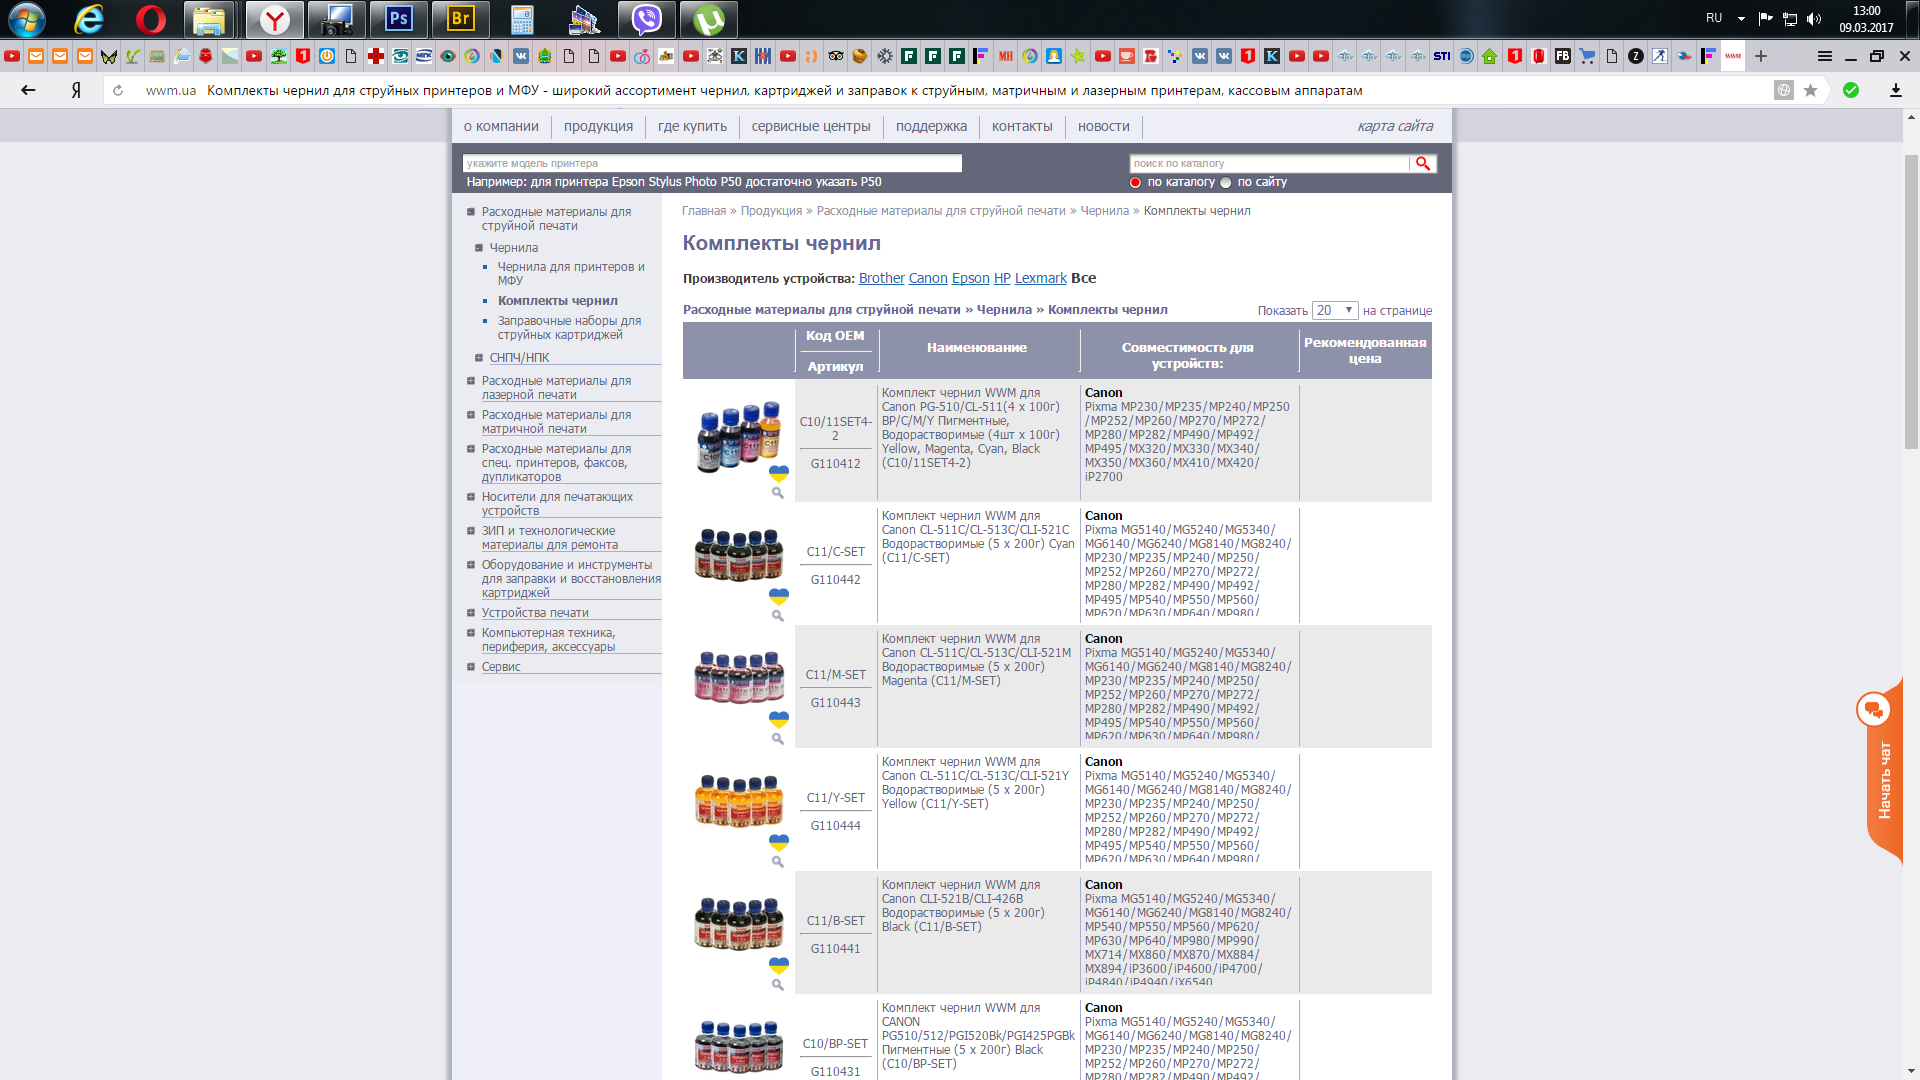Go back using the browser back arrow
The width and height of the screenshot is (1920, 1080).
(28, 90)
